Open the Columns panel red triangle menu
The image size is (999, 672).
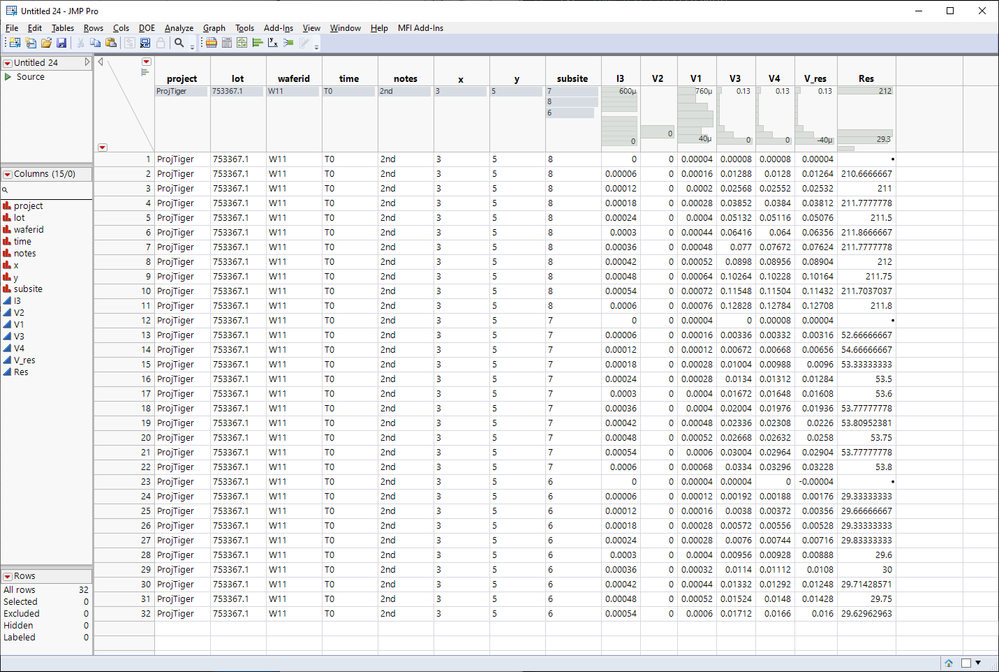click(x=8, y=174)
